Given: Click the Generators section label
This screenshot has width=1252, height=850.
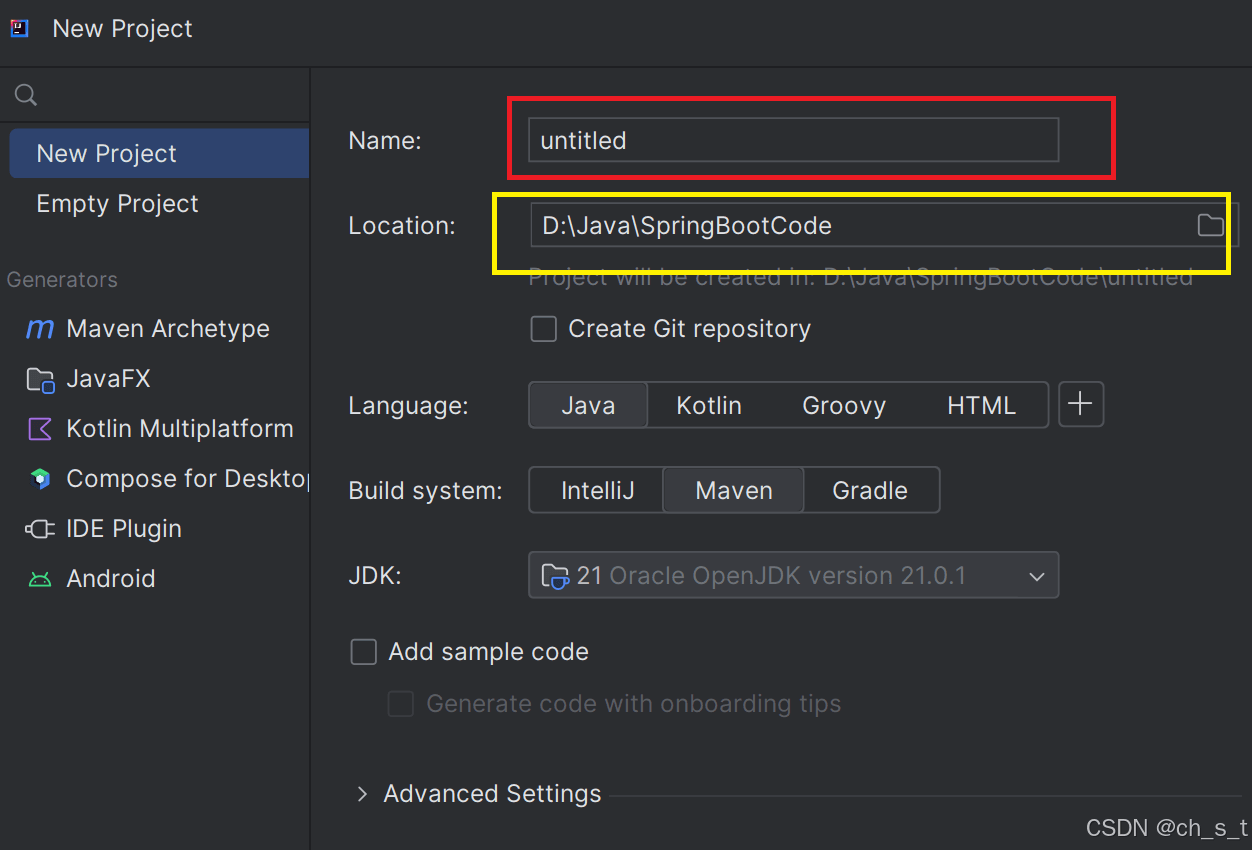Looking at the screenshot, I should pos(62,279).
